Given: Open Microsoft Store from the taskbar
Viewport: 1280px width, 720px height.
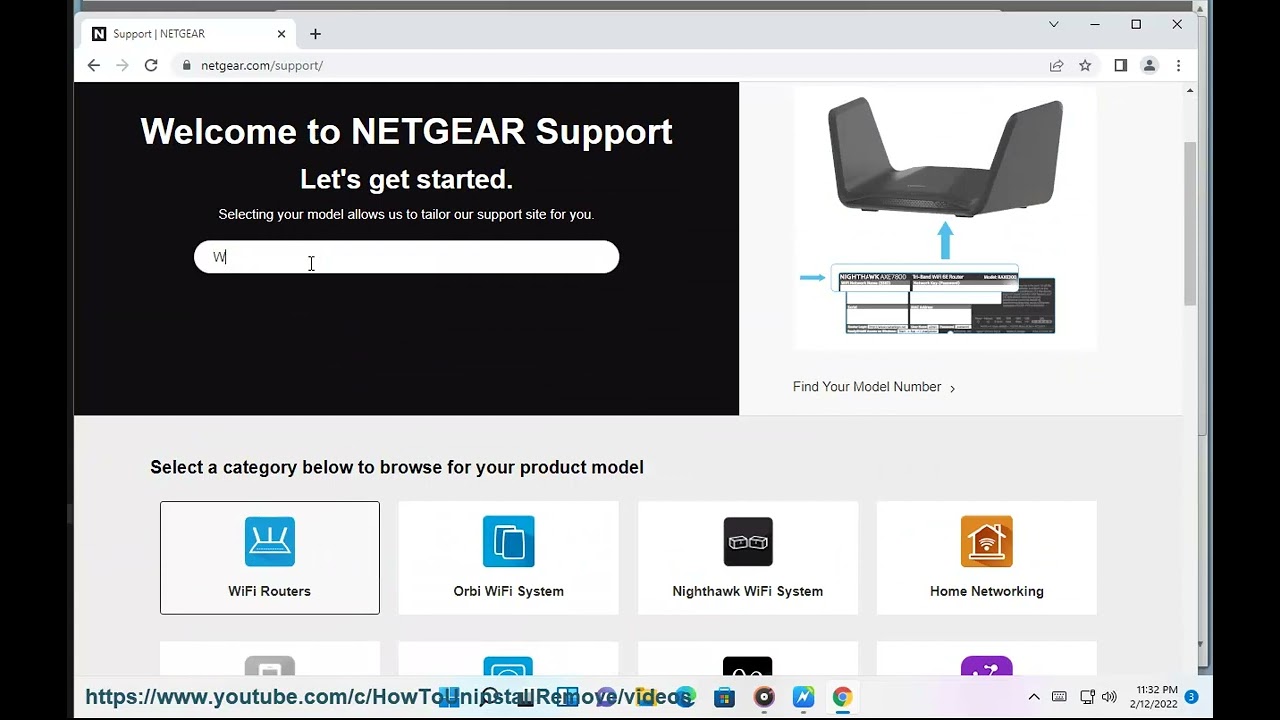Looking at the screenshot, I should coord(725,697).
